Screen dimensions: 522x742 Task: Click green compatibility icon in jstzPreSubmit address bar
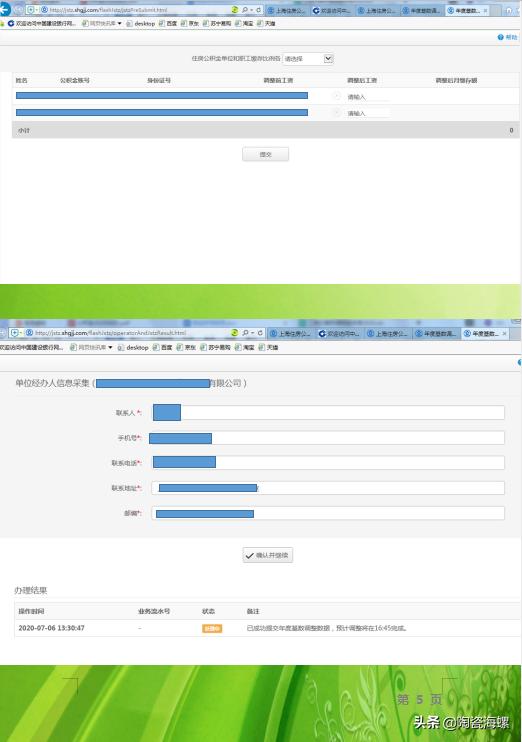coord(235,9)
